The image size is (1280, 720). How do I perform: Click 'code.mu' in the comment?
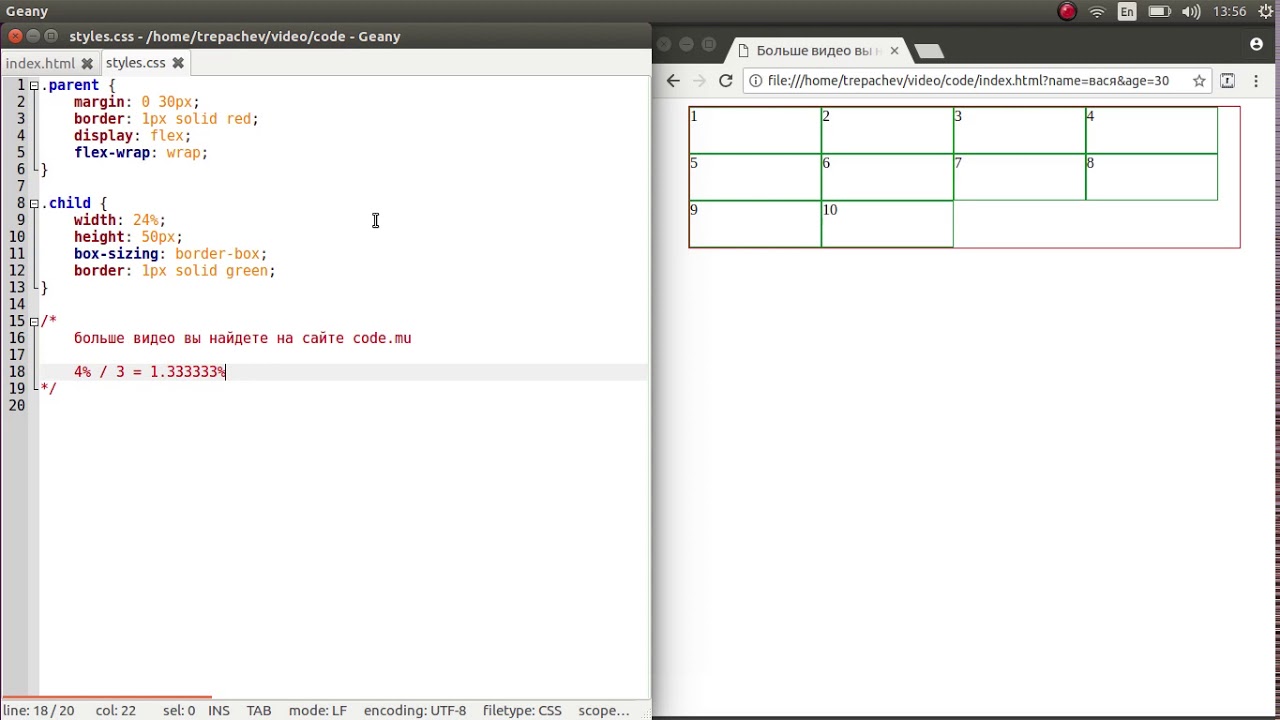(x=382, y=338)
